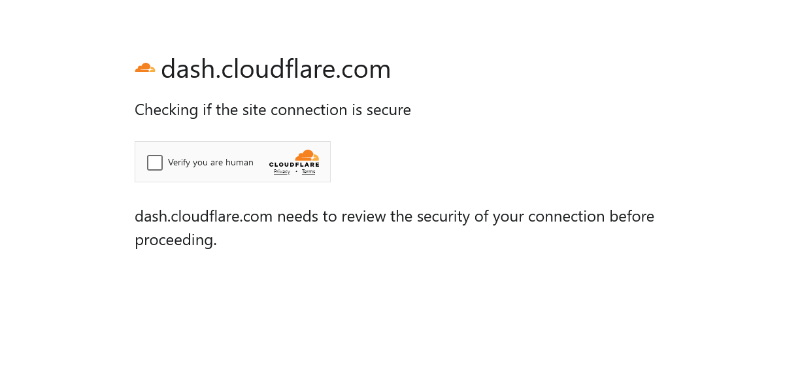The height and width of the screenshot is (389, 800).
Task: Click the Cloudflare cloud logo in the widget
Action: (x=307, y=155)
